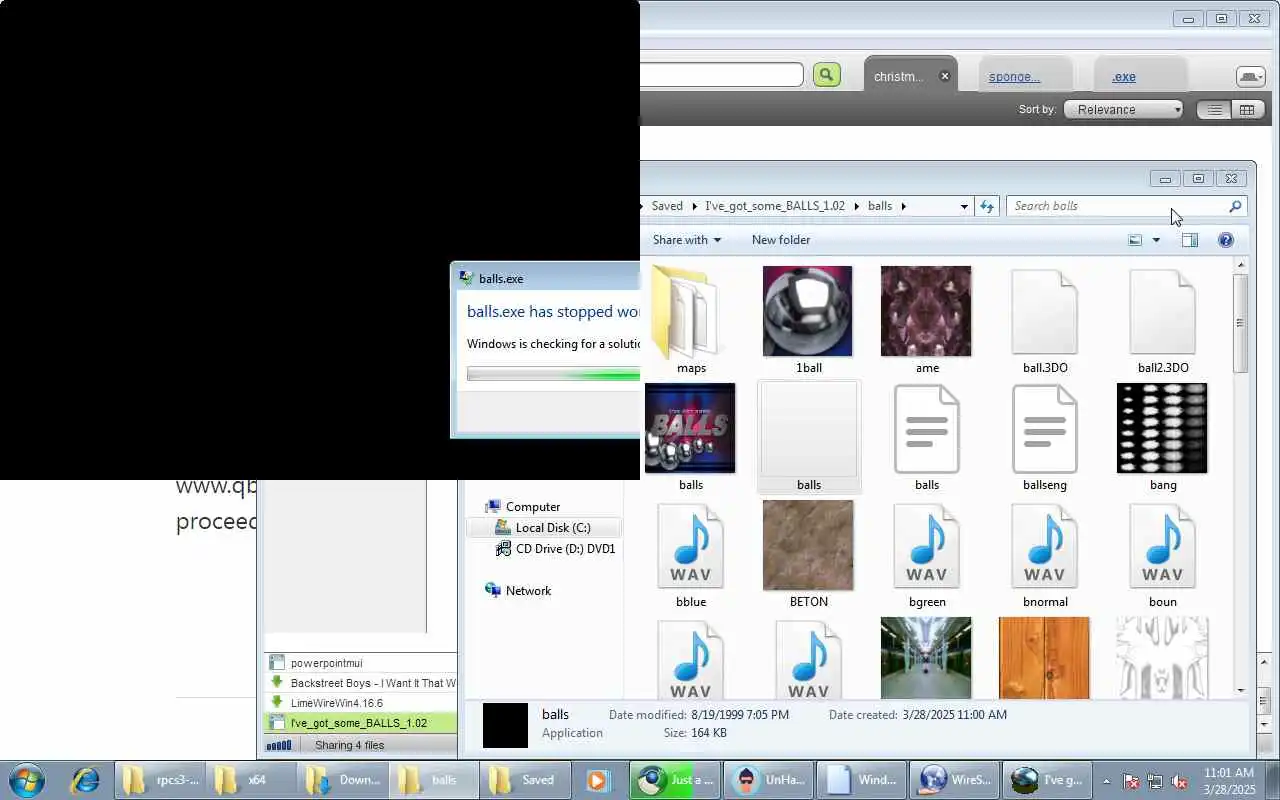This screenshot has width=1280, height=800.
Task: Switch to WireS... taskbar window
Action: tap(955, 780)
